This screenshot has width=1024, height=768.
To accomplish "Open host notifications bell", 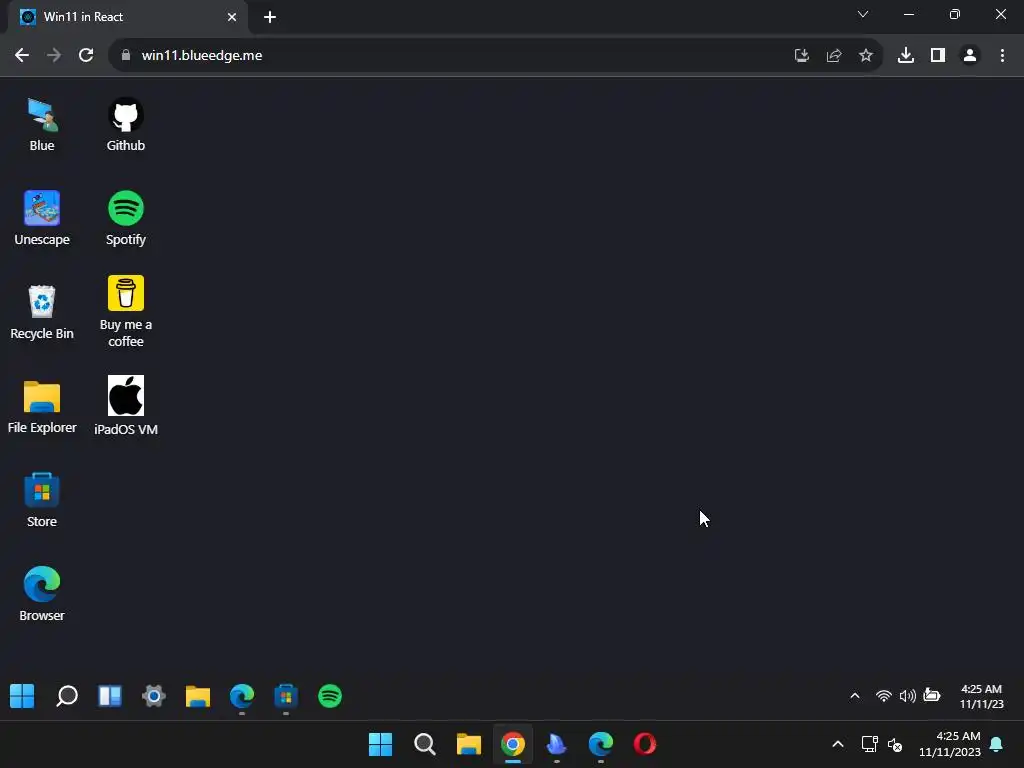I will pyautogui.click(x=997, y=744).
